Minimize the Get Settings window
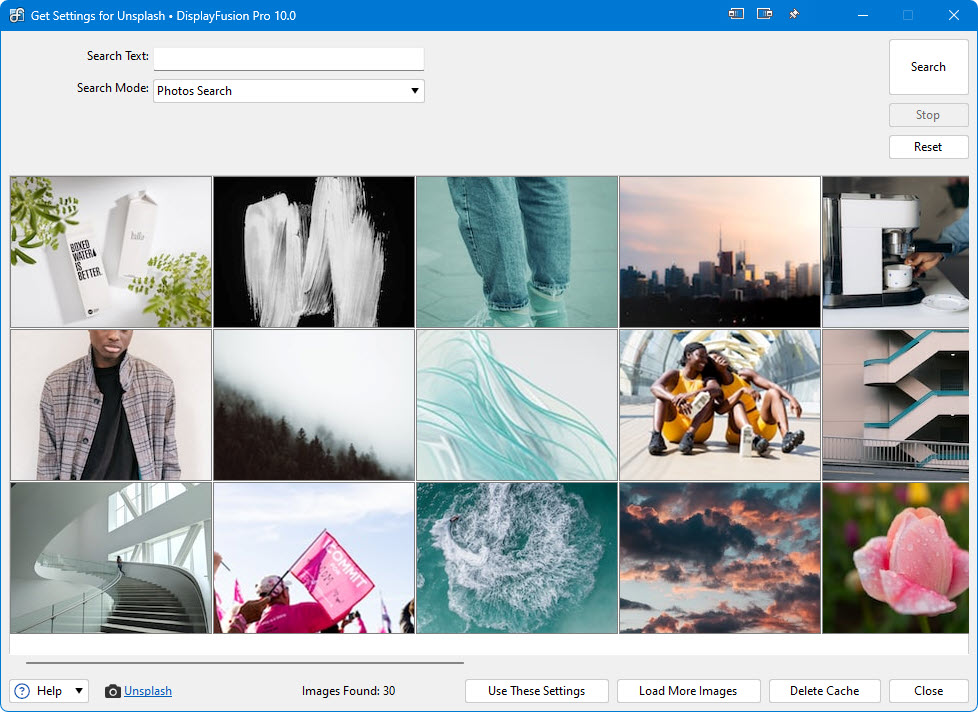 coord(863,15)
